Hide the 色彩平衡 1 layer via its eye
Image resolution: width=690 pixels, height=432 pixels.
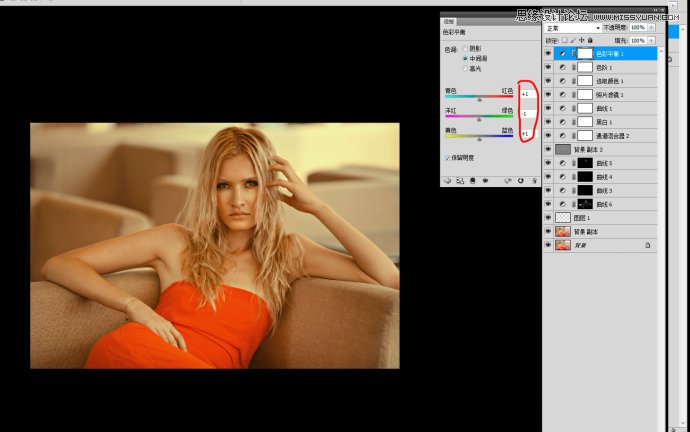pyautogui.click(x=548, y=54)
